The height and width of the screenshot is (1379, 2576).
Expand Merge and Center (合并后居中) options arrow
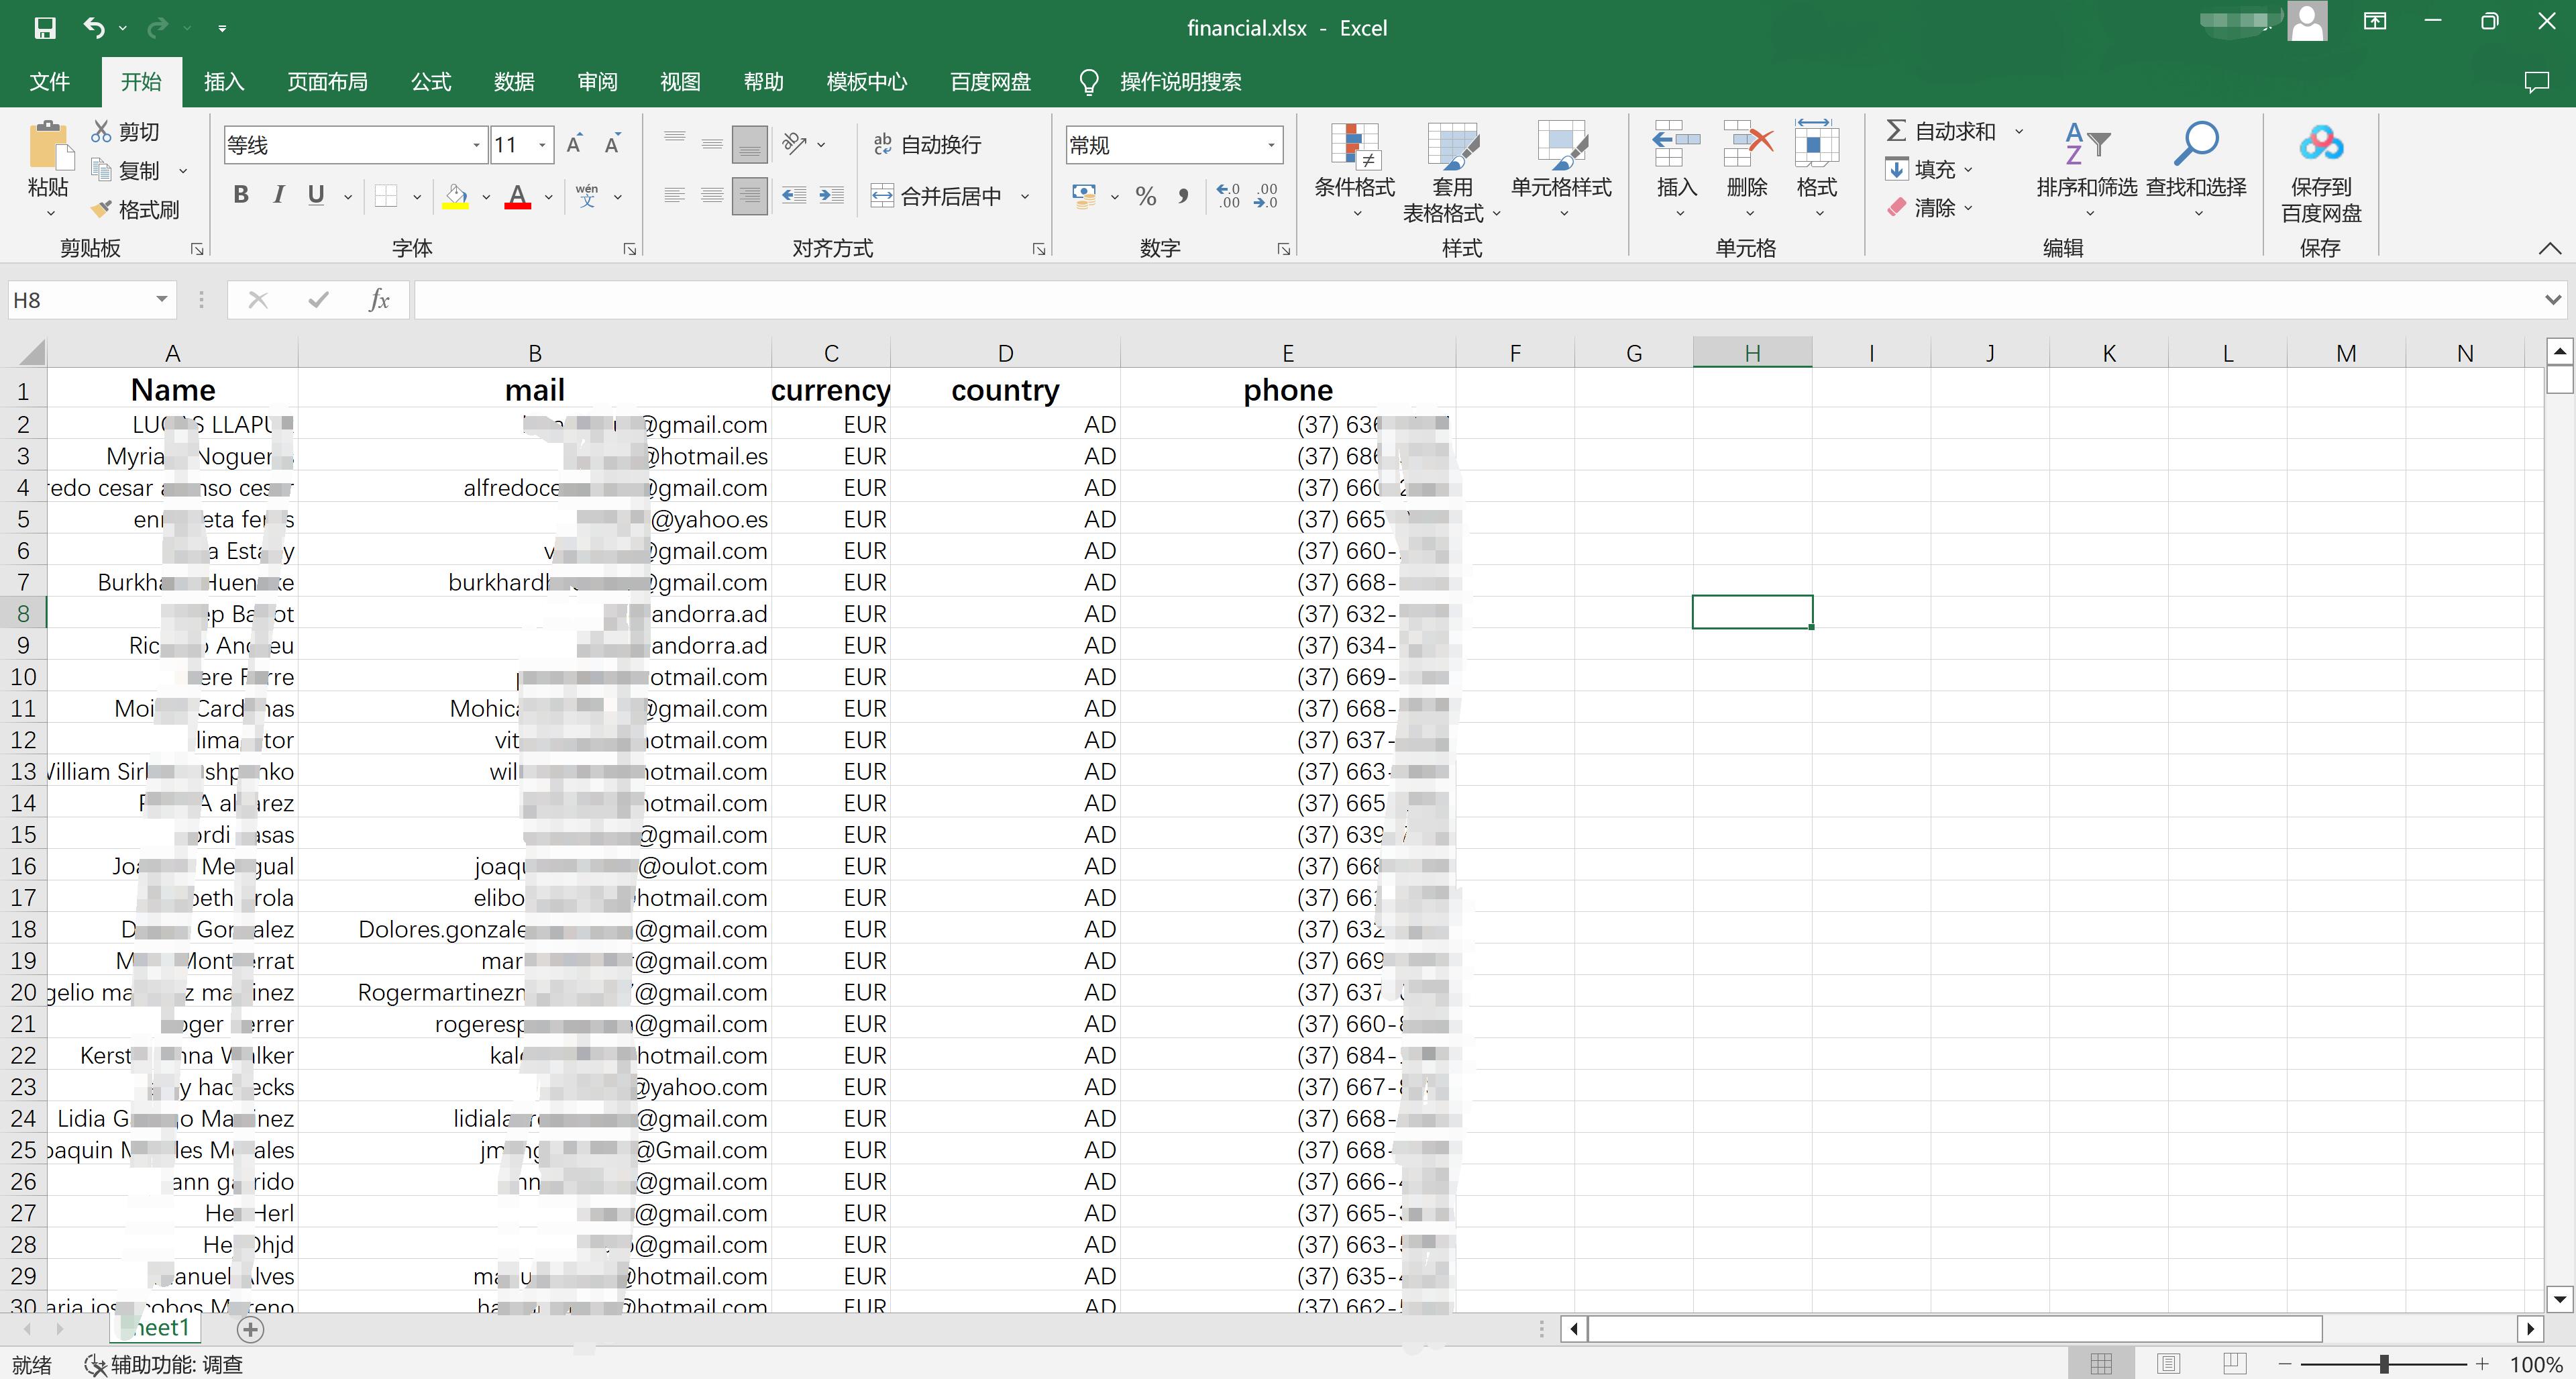pyautogui.click(x=1025, y=196)
